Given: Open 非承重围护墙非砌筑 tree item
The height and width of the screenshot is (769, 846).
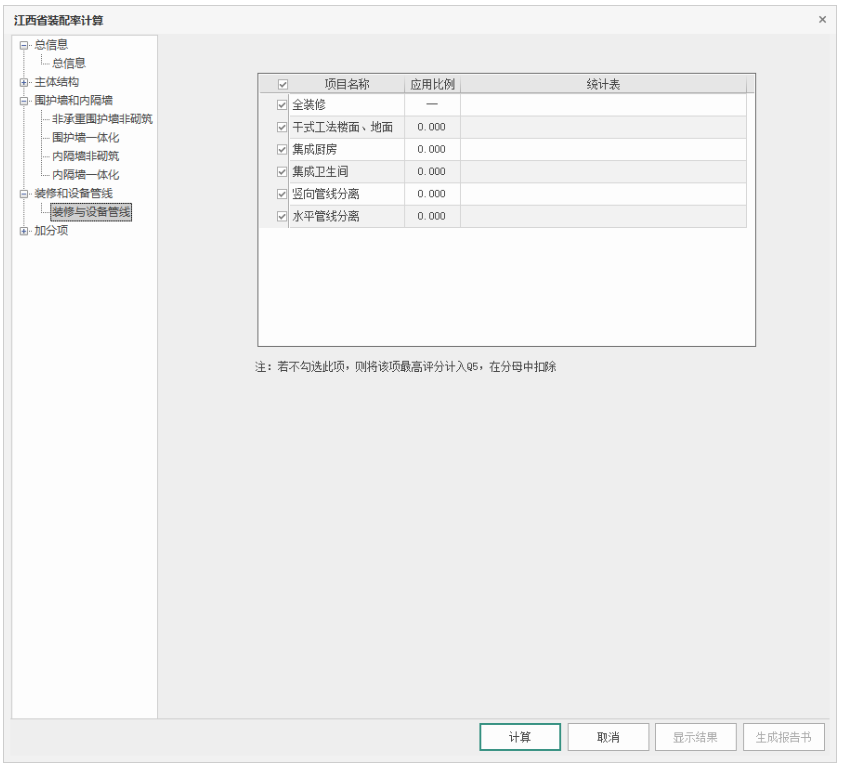Looking at the screenshot, I should [x=102, y=119].
